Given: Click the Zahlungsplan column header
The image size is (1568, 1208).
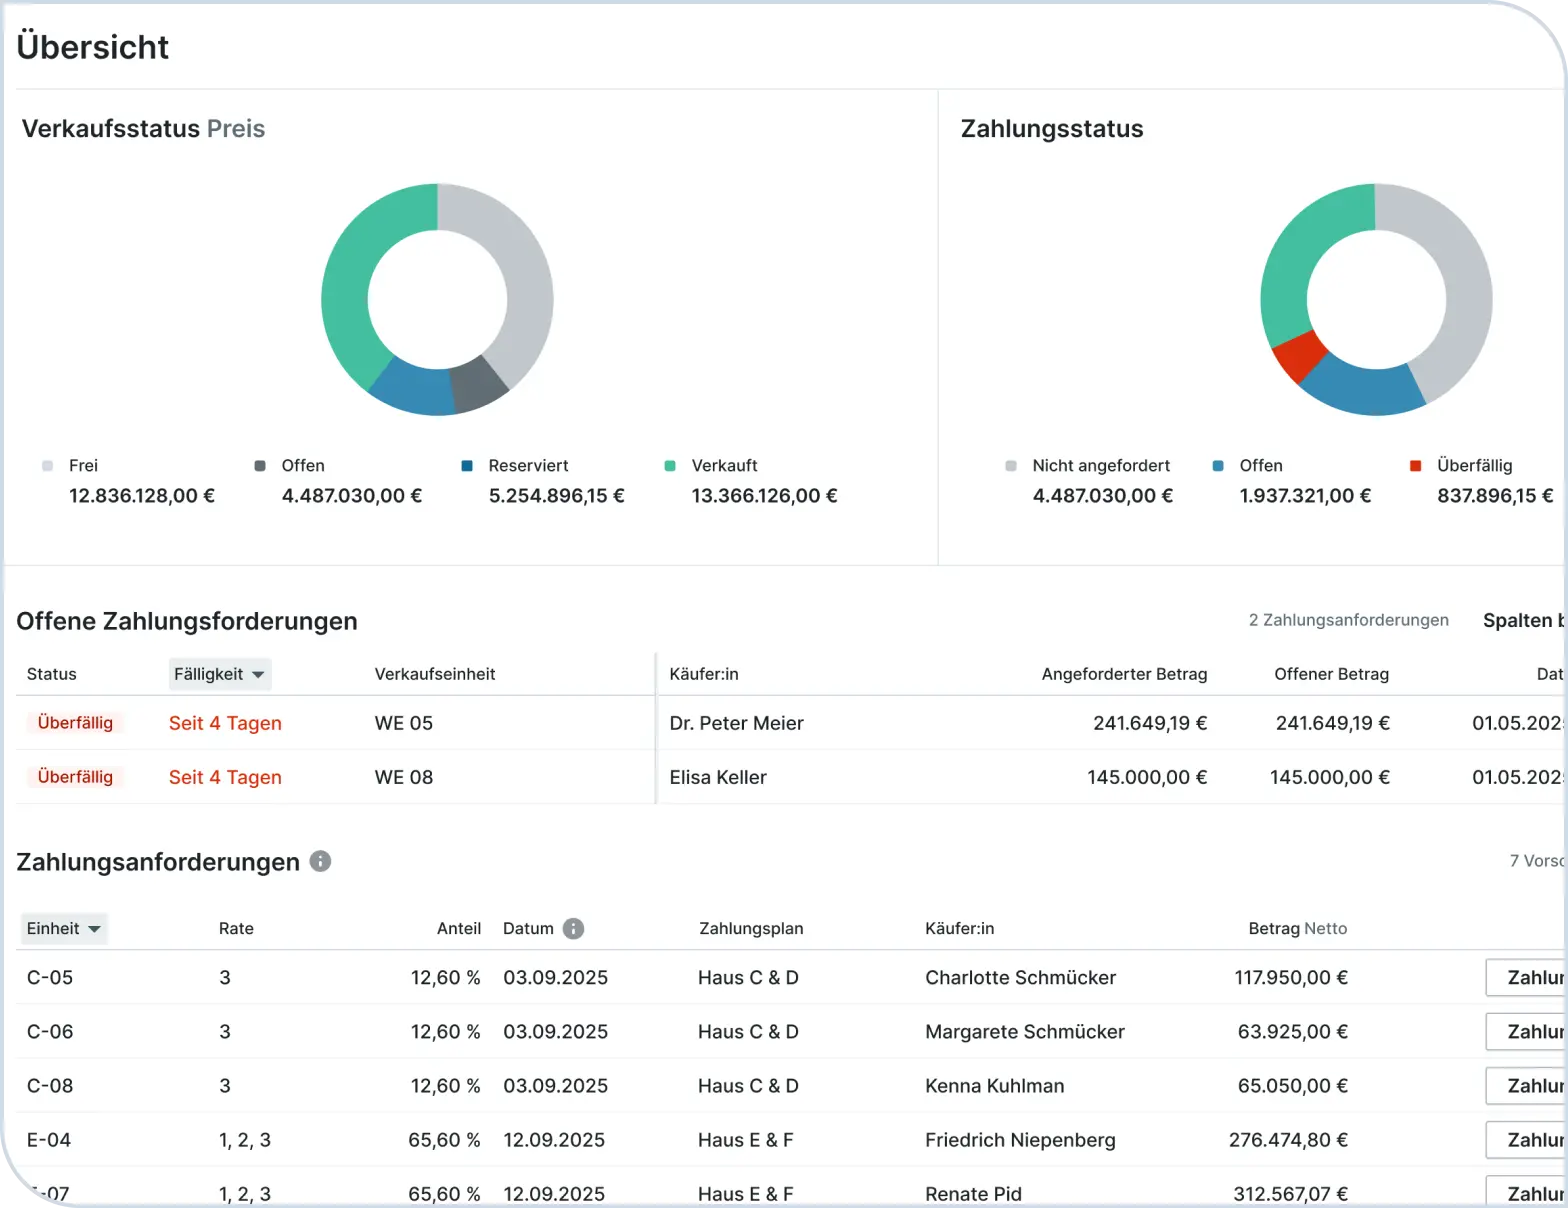Looking at the screenshot, I should (x=751, y=929).
